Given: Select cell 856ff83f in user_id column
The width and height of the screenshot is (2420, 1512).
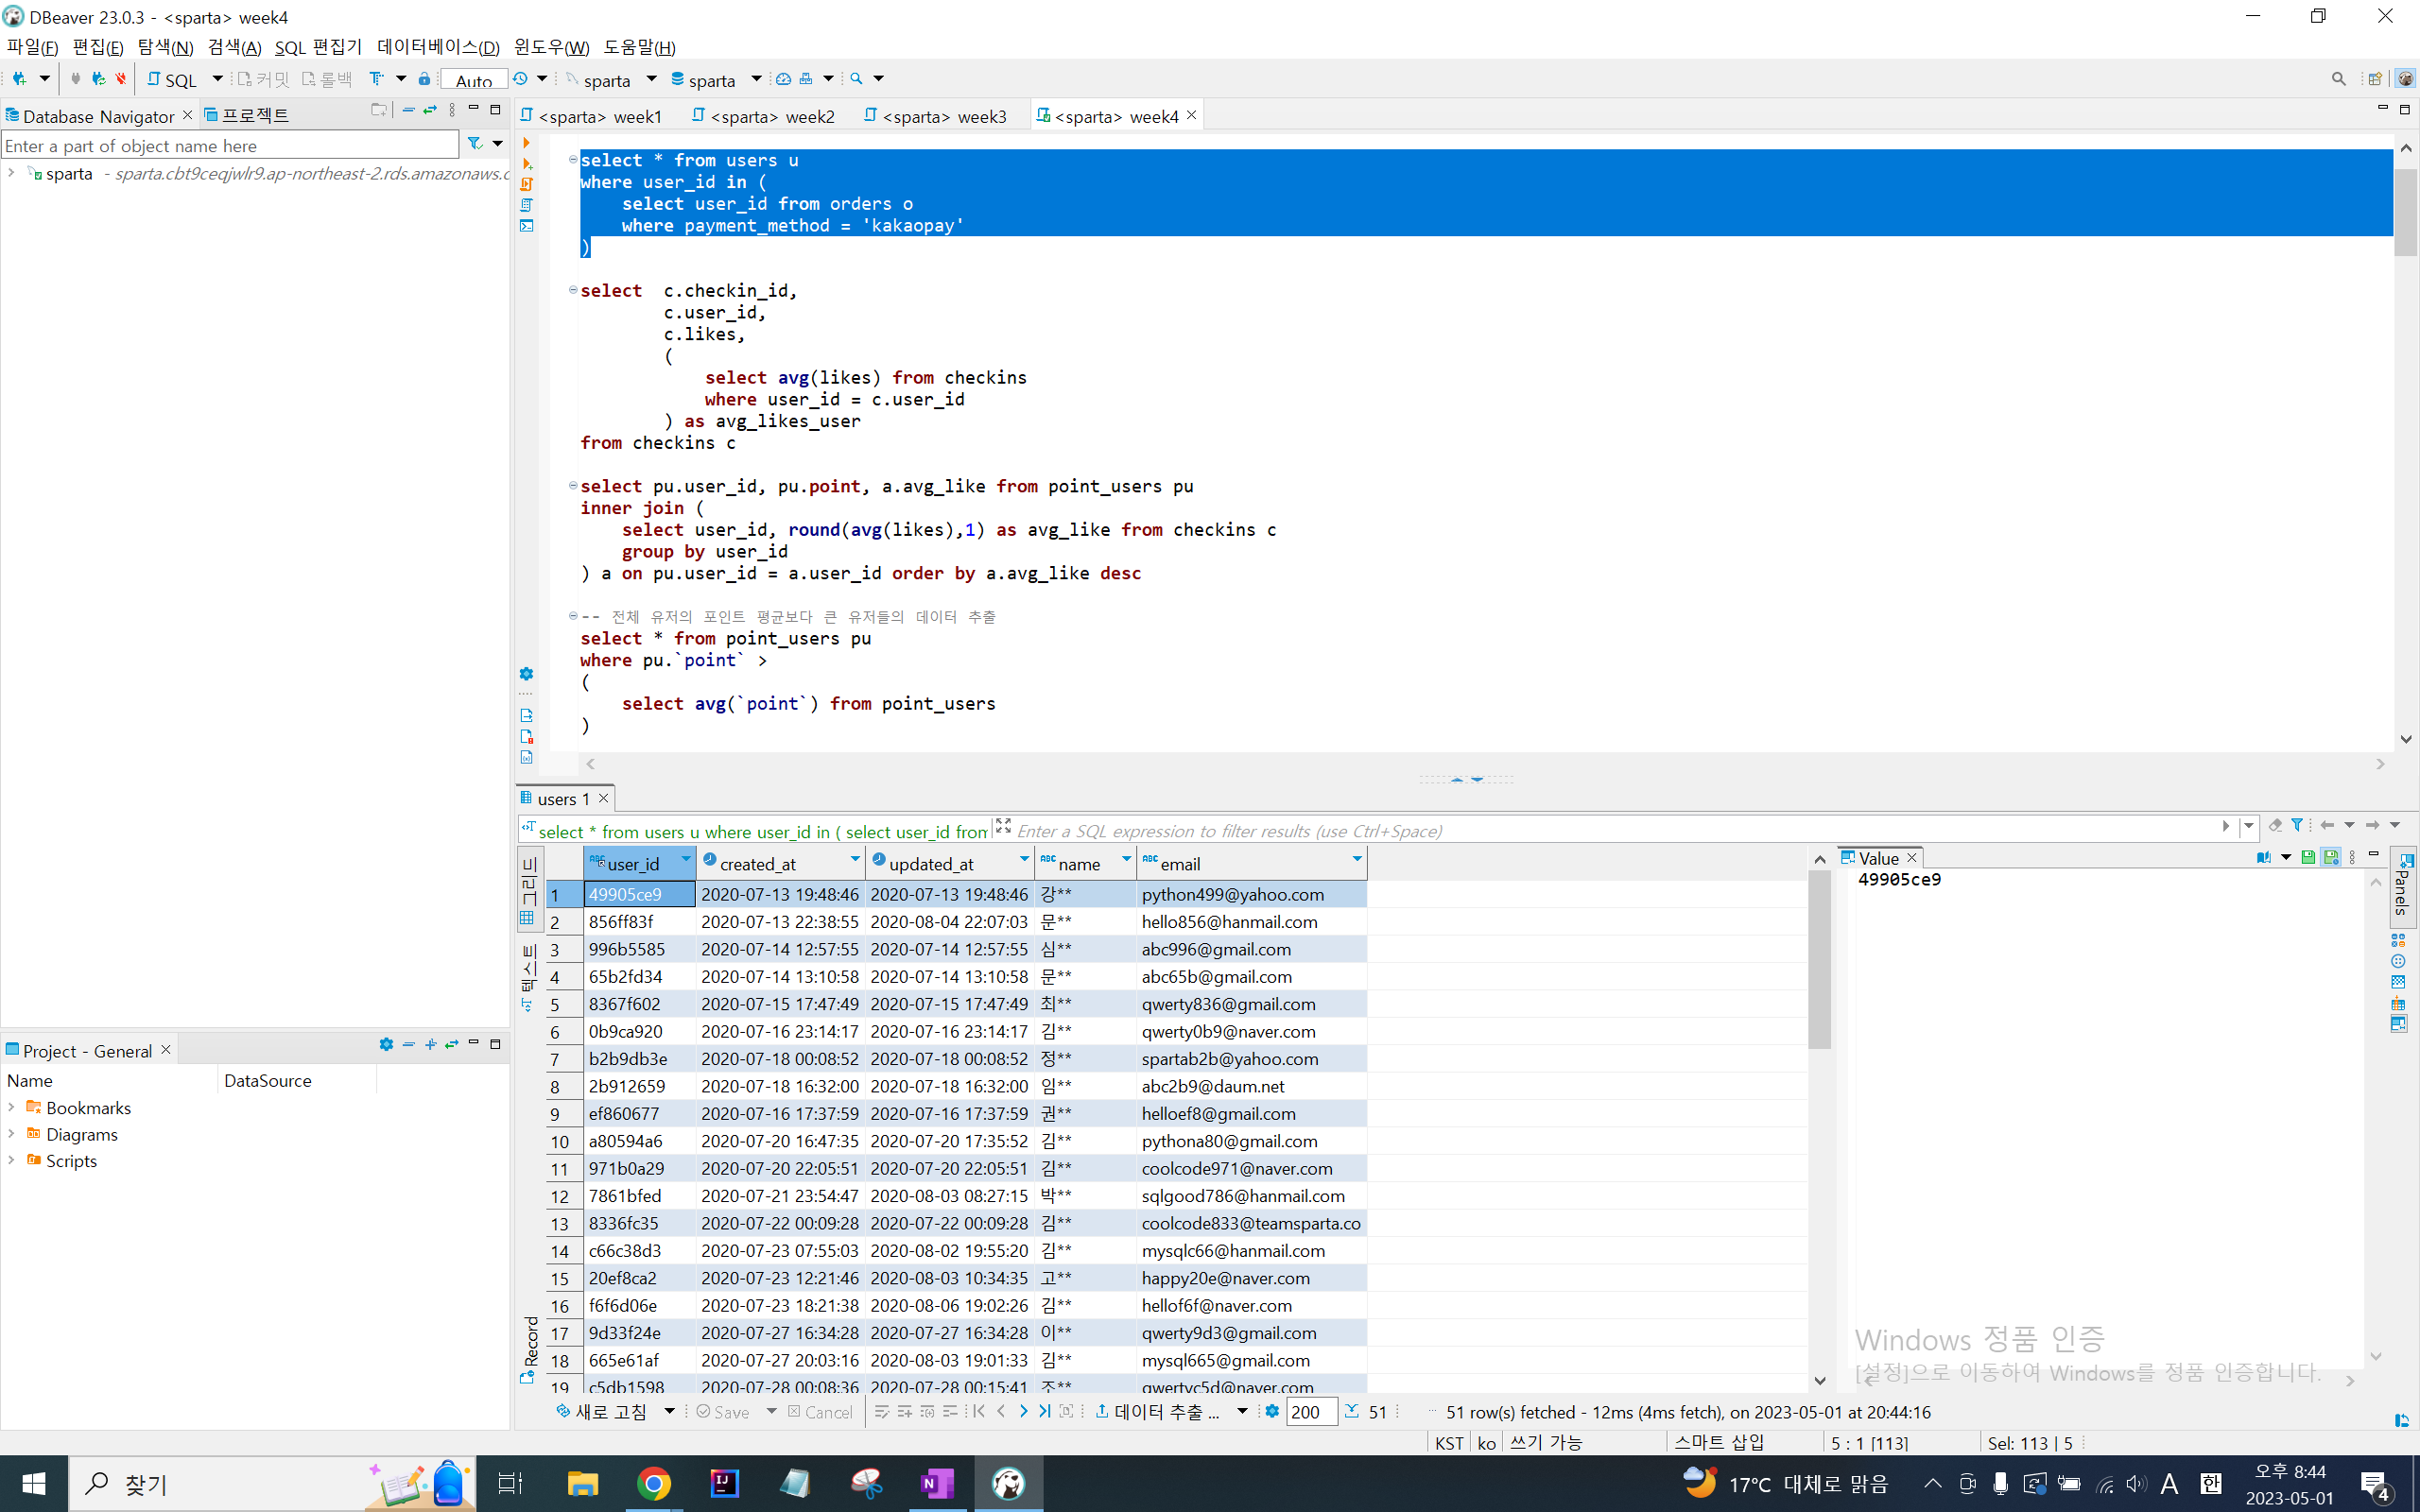Looking at the screenshot, I should 638,921.
